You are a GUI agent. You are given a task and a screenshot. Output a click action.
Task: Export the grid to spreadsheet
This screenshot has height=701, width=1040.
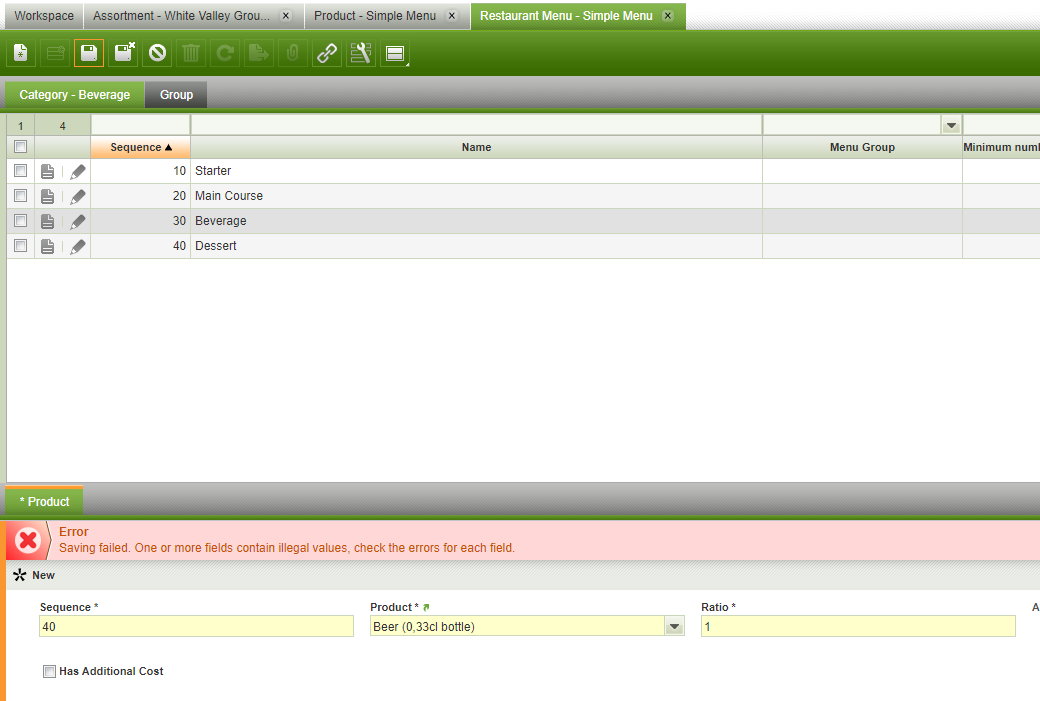point(259,53)
